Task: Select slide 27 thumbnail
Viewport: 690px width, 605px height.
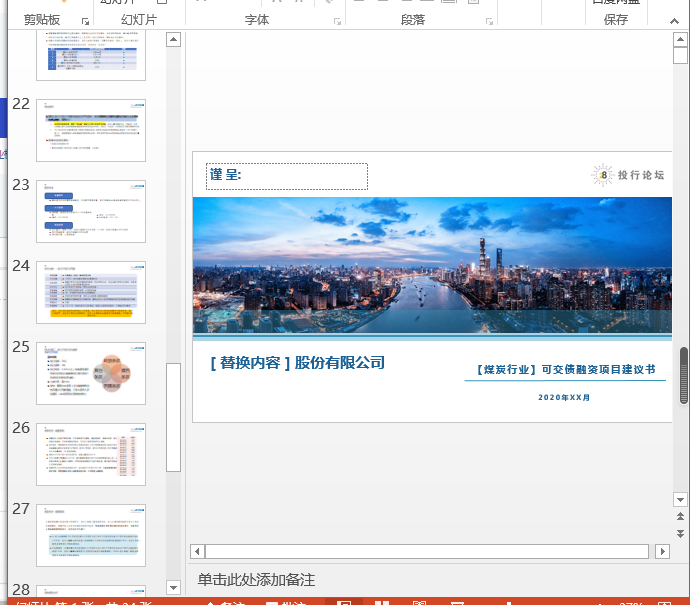Action: [x=91, y=535]
